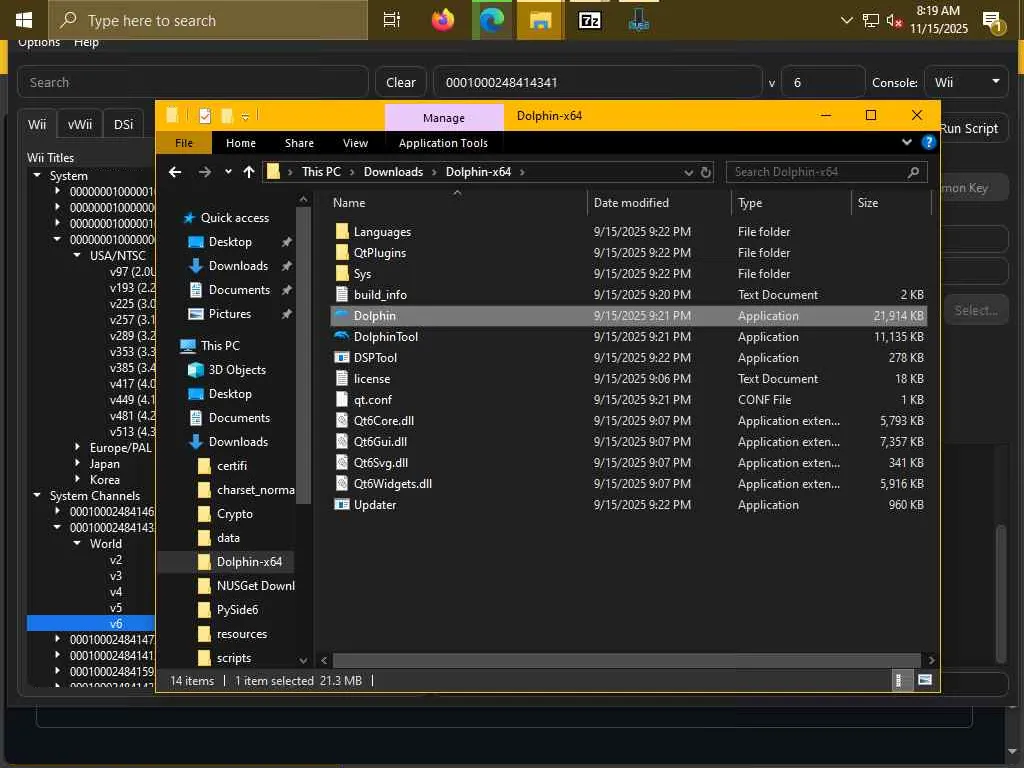
Task: Open the Console dropdown showing Wii
Action: (966, 82)
